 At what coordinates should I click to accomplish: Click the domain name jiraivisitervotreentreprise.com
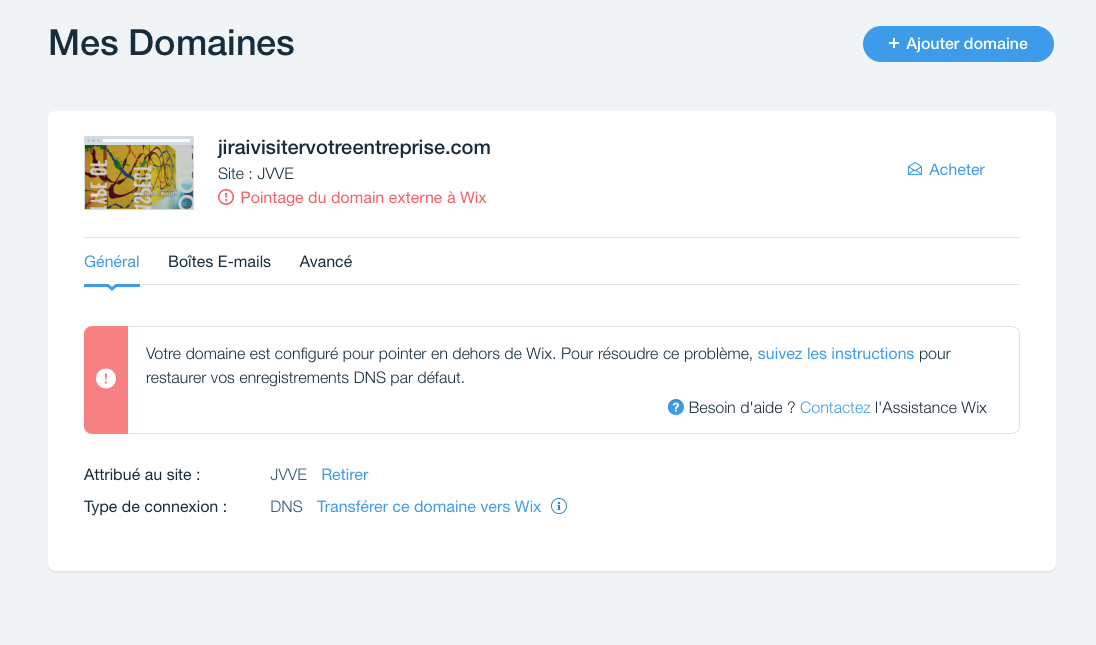pos(354,147)
